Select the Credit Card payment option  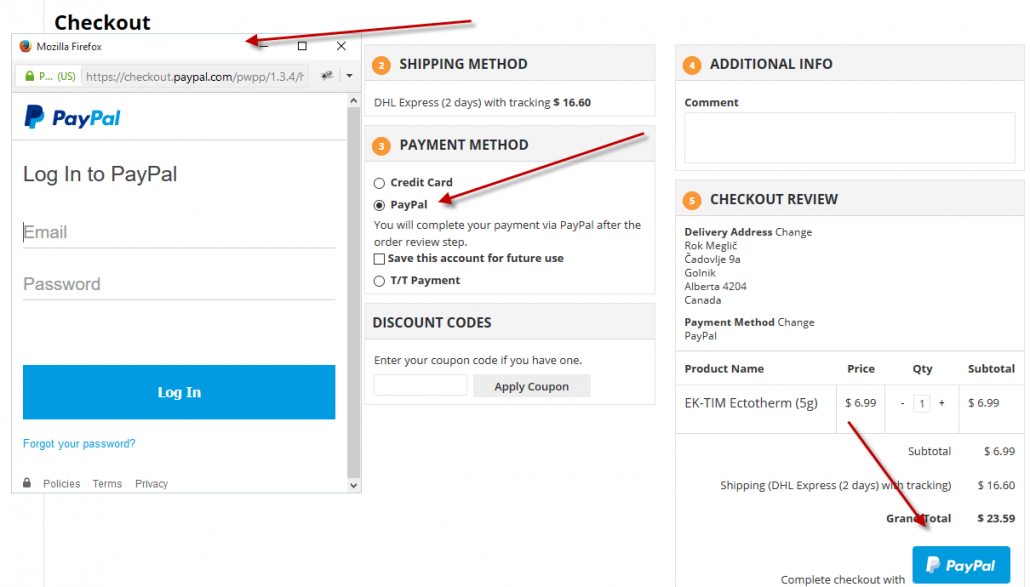pos(379,183)
